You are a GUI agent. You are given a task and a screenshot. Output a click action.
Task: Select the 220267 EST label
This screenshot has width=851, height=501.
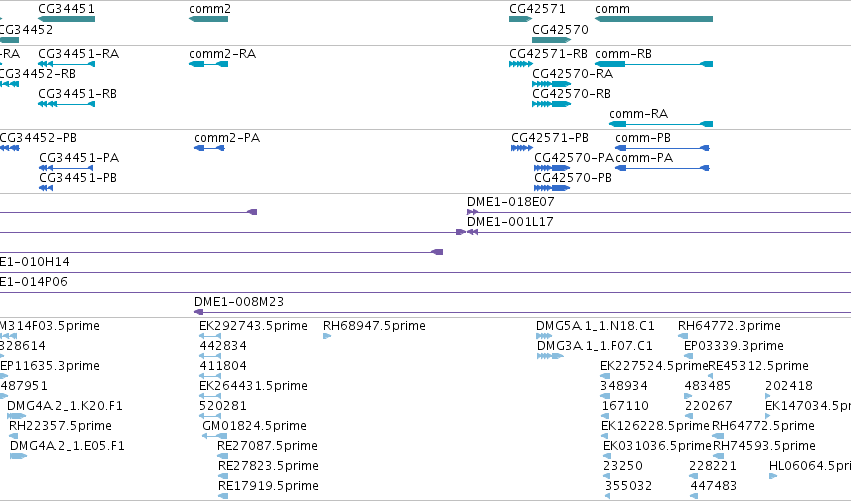pyautogui.click(x=709, y=406)
